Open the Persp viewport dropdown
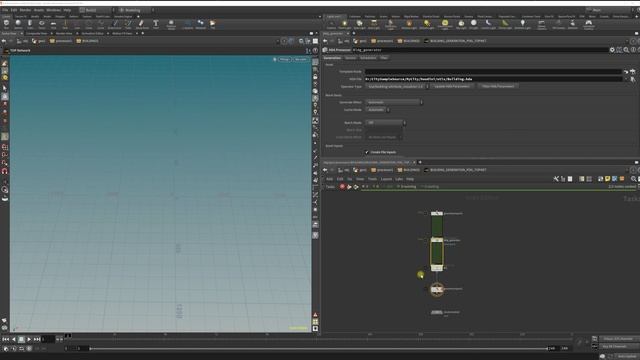Image resolution: width=640 pixels, height=360 pixels. pos(284,60)
